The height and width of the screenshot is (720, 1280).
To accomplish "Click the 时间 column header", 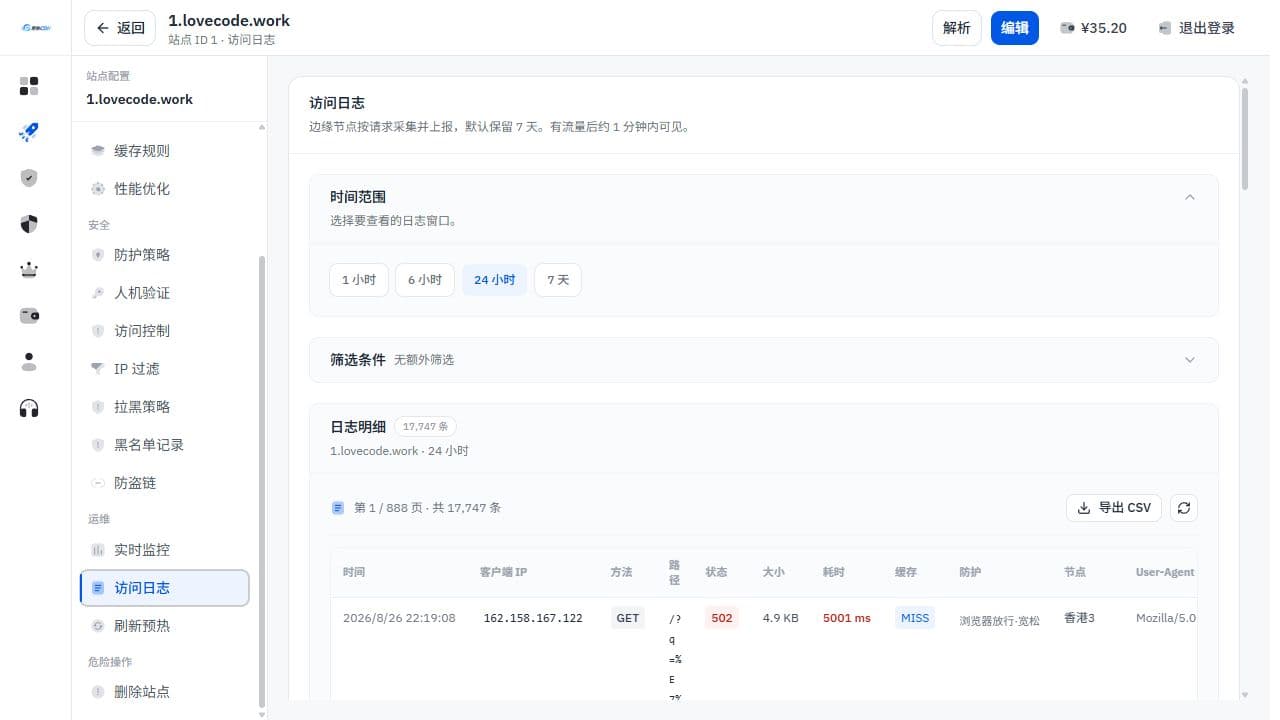I will pyautogui.click(x=354, y=572).
